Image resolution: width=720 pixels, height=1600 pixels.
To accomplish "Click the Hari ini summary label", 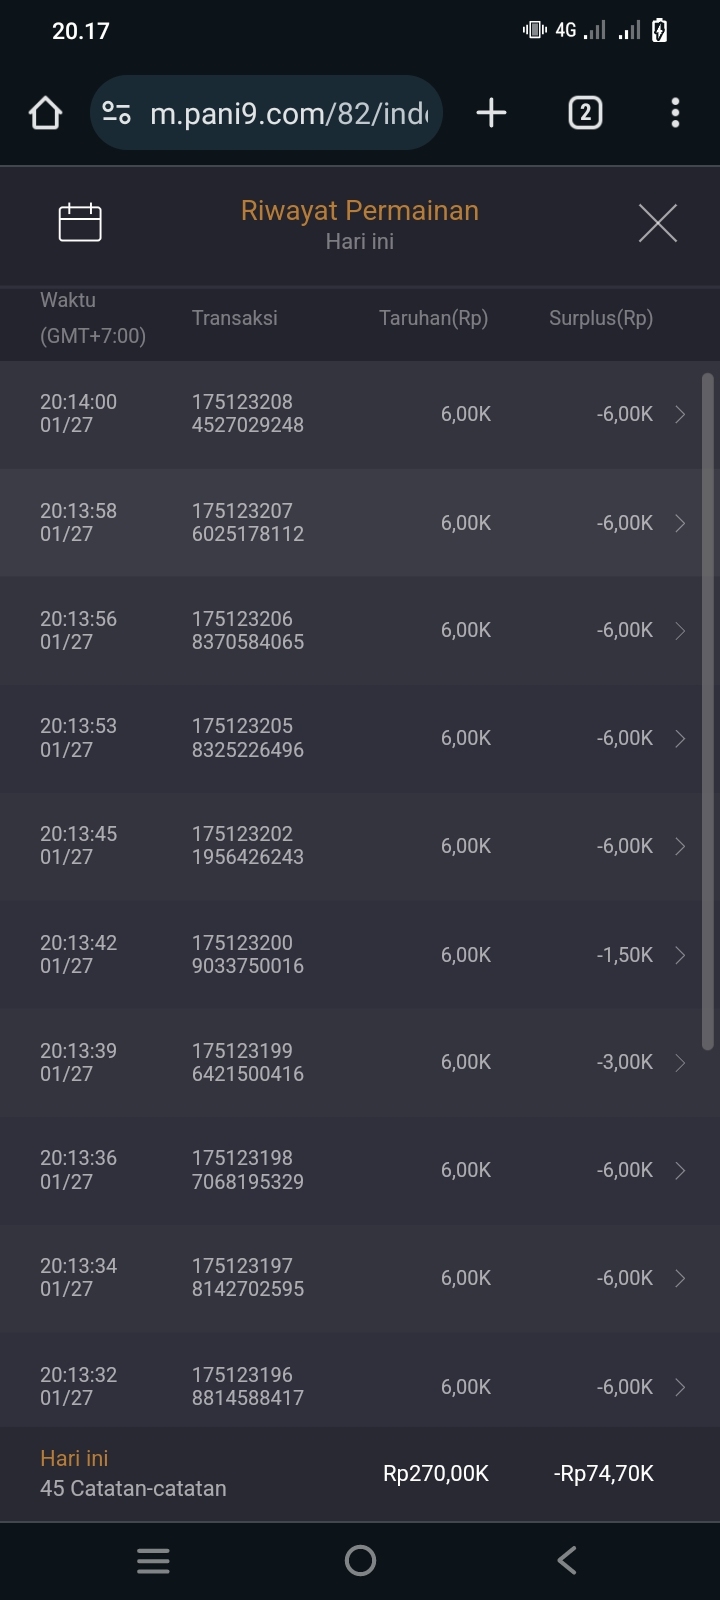I will tap(74, 1459).
